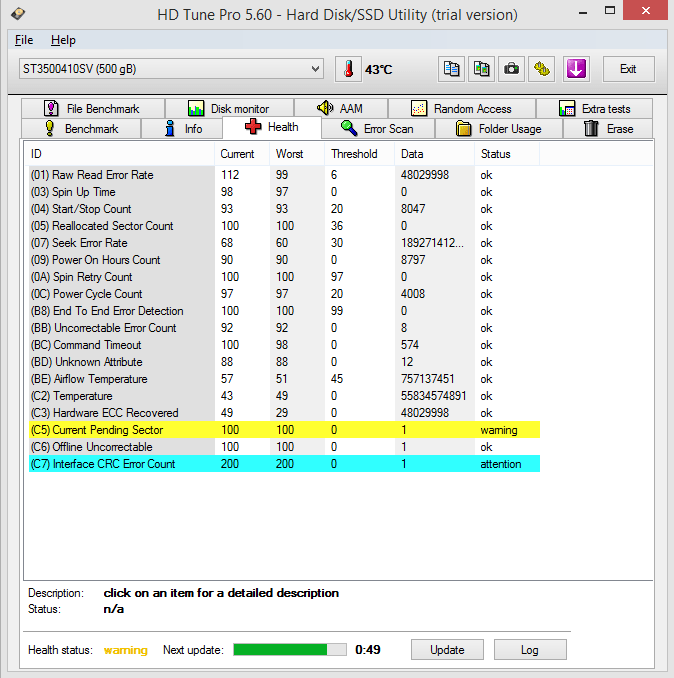Switch to the Error Scan tab

(x=378, y=129)
